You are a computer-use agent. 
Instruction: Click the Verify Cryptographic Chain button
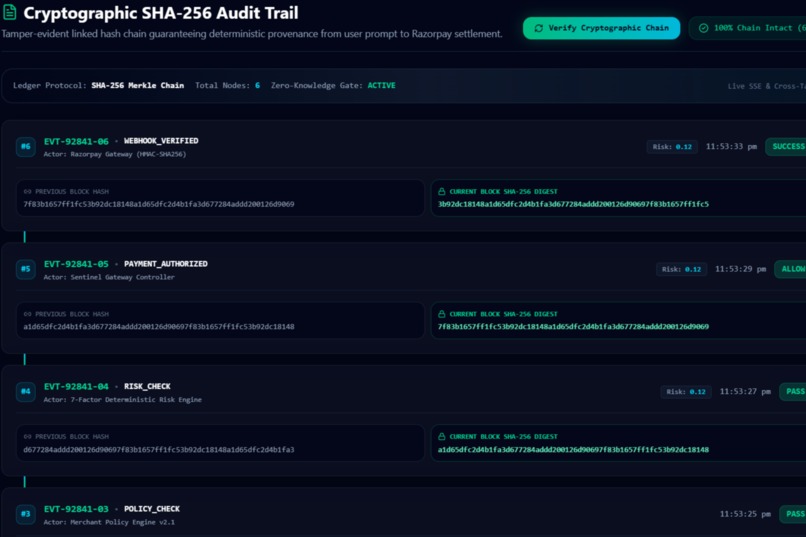coord(601,28)
